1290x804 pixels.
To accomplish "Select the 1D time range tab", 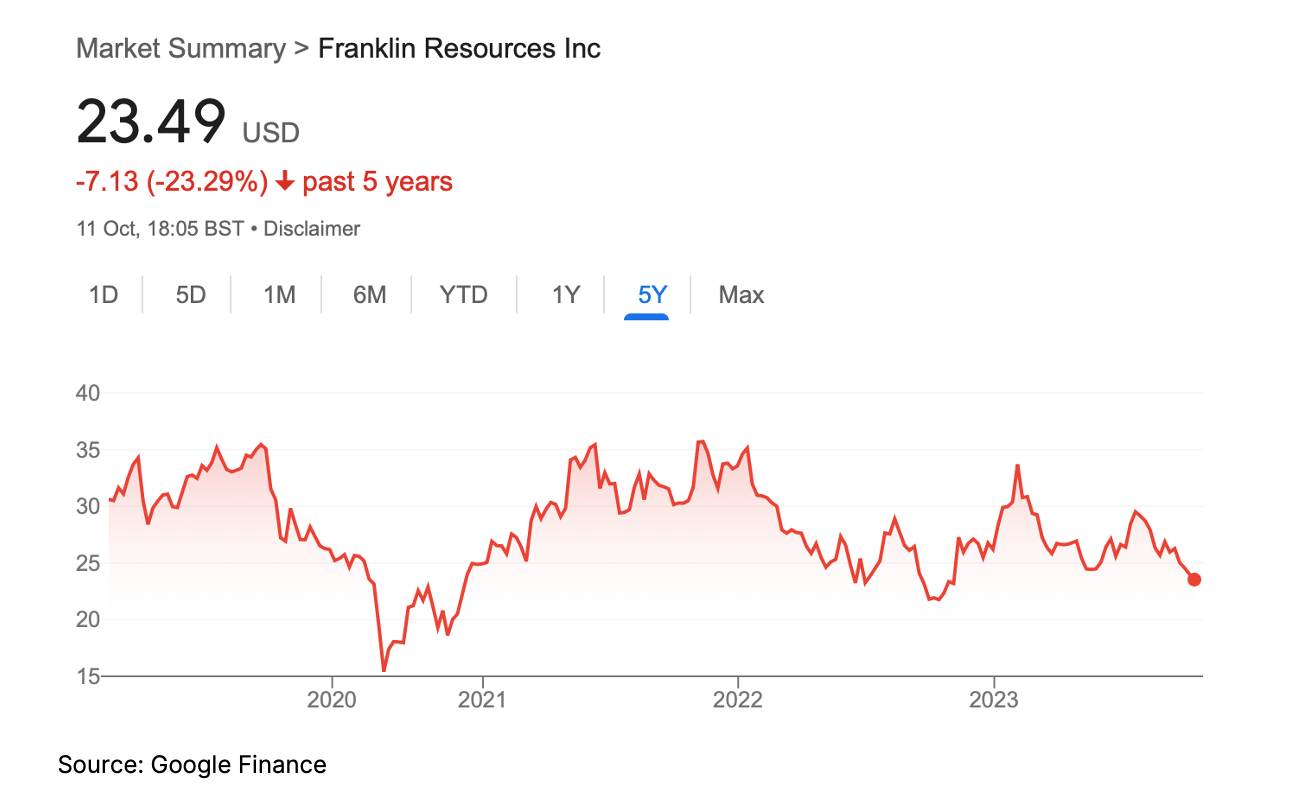I will (103, 295).
